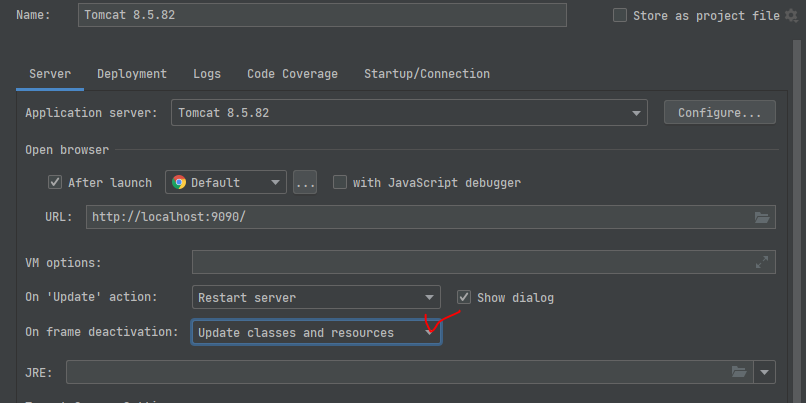Image resolution: width=806 pixels, height=403 pixels.
Task: Click the Chrome icon in browser selector
Action: tap(179, 182)
